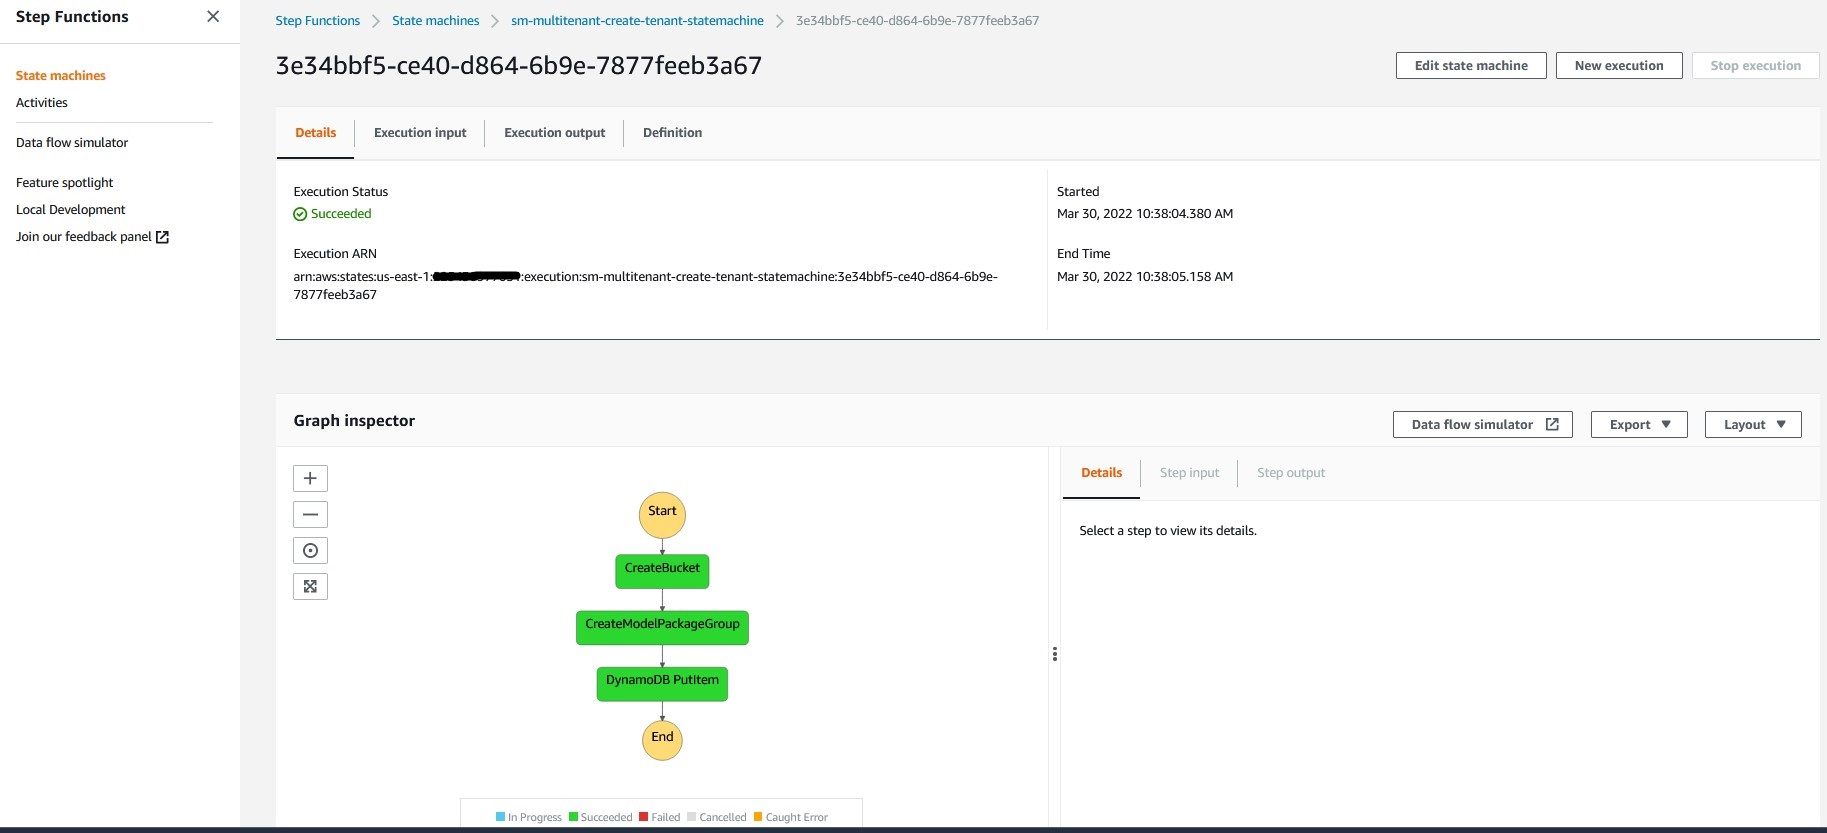Click the Cancelled legend swatch

692,817
